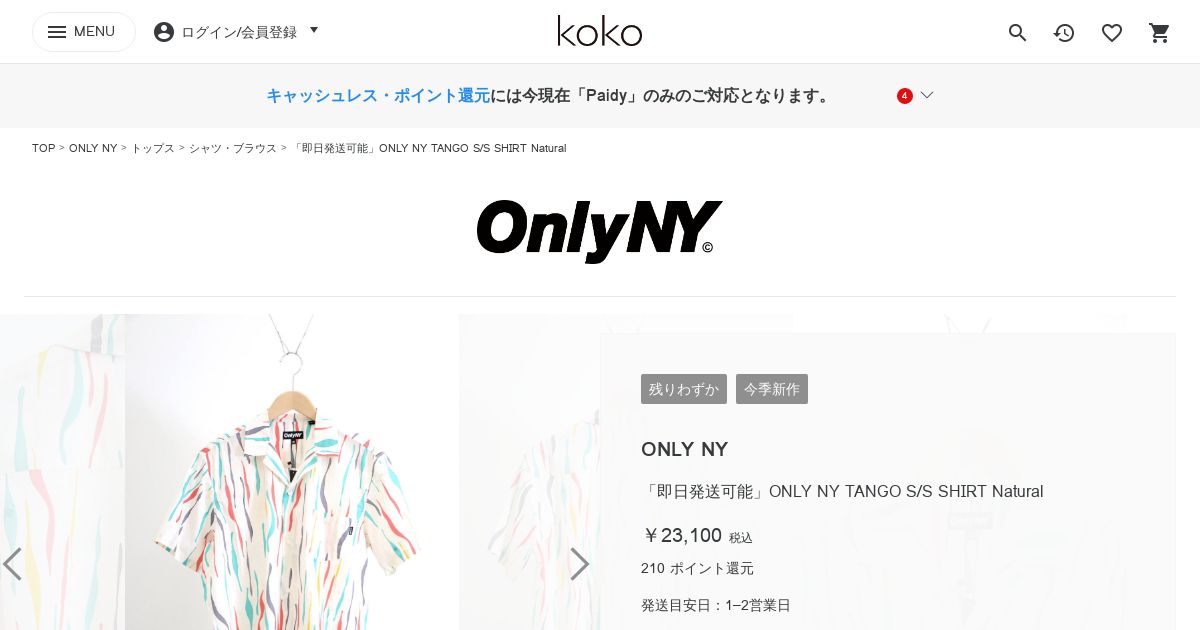Open the hamburger MENU button

84,32
